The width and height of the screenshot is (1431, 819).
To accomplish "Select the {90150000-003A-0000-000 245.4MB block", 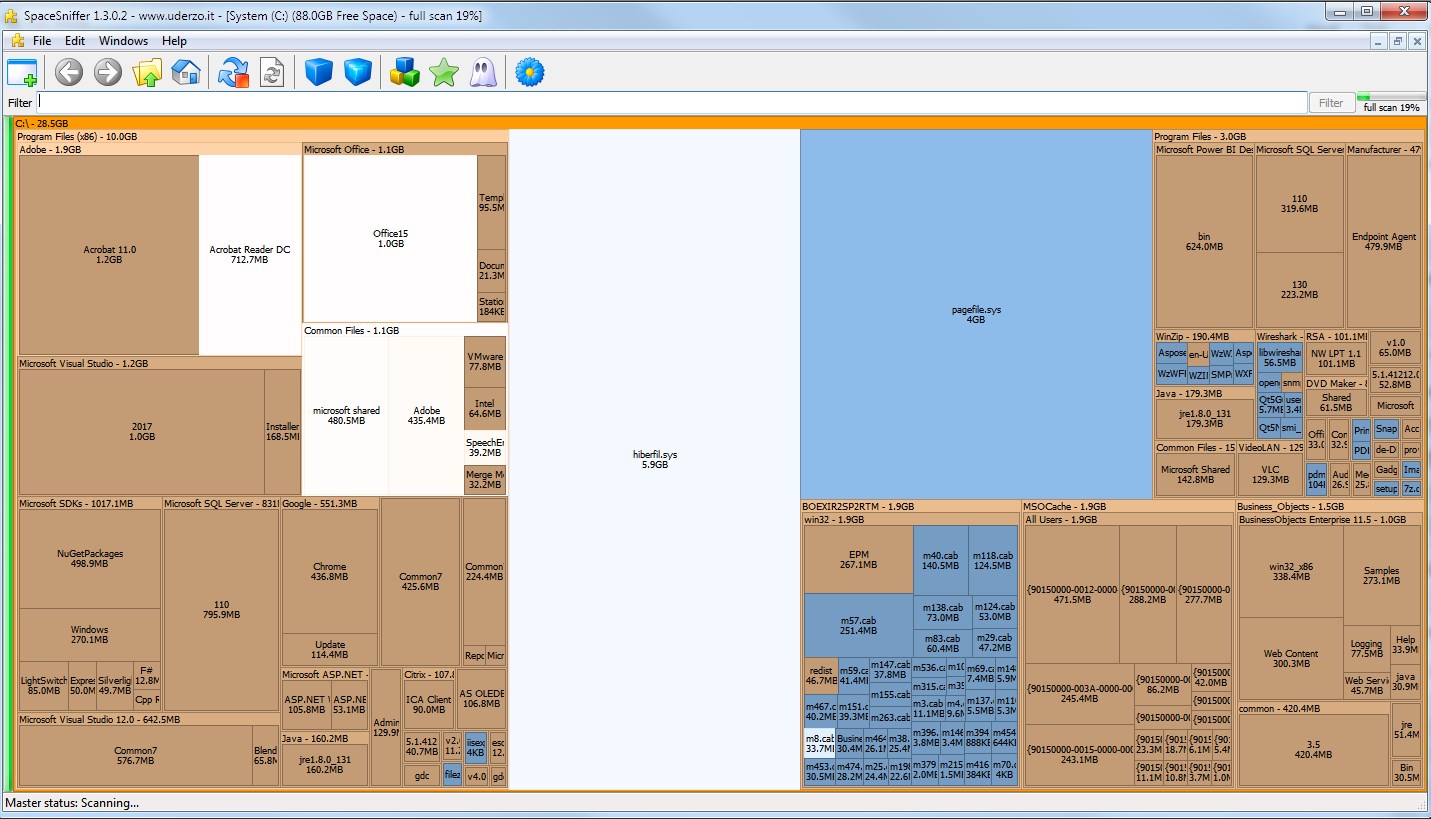I will (1080, 694).
